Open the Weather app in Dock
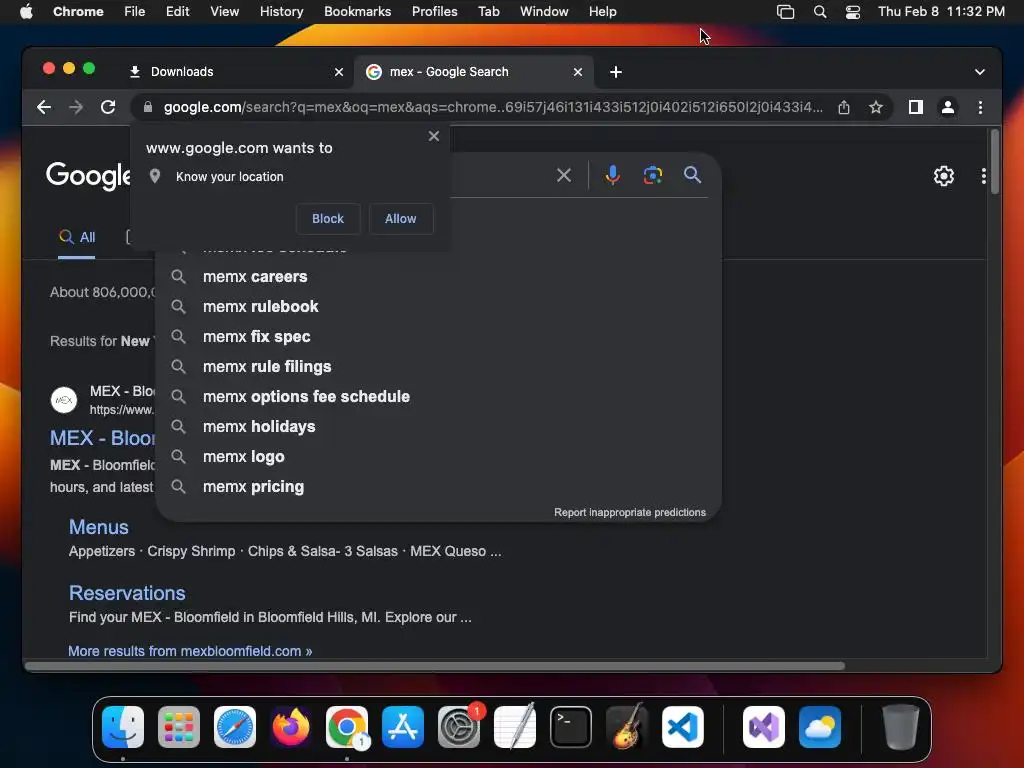Screen dimensions: 1024x768 pos(820,727)
